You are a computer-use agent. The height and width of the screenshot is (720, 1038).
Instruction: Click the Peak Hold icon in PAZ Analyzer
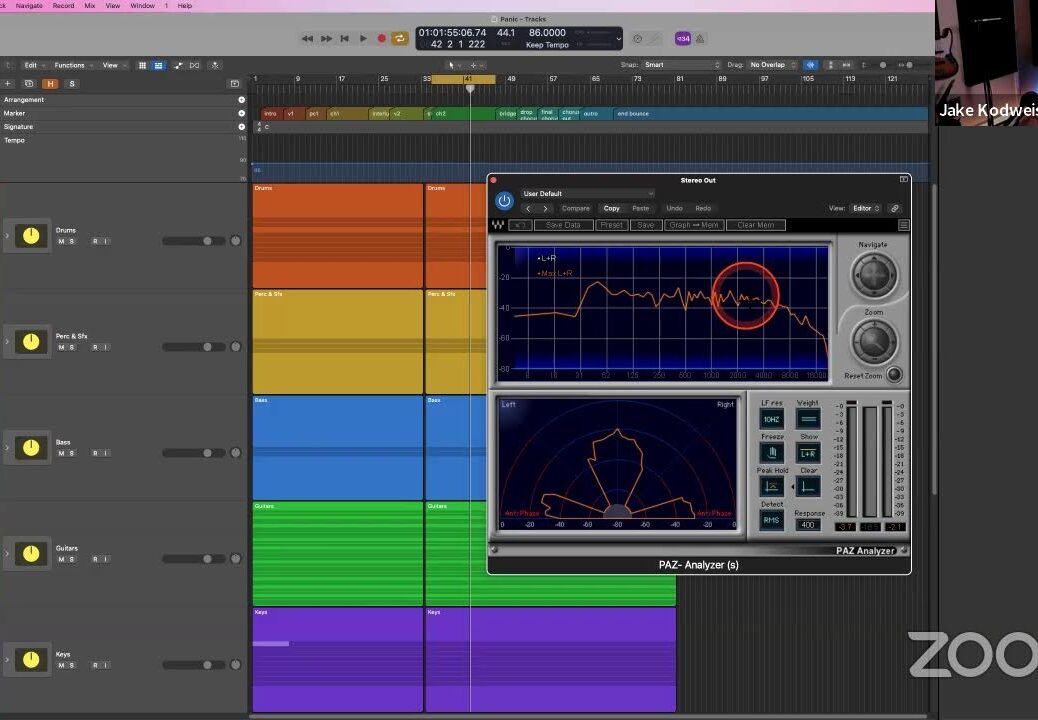click(772, 486)
